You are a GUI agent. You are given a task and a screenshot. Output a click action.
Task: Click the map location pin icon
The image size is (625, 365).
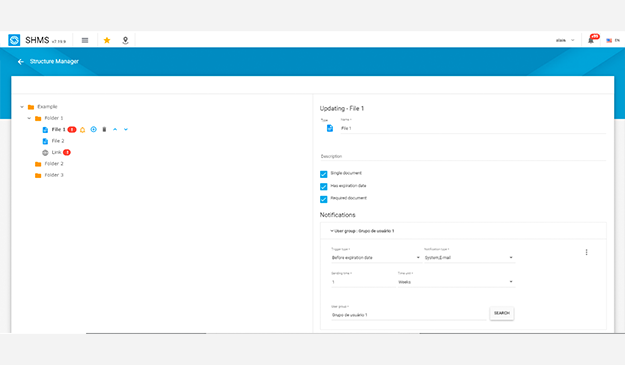click(x=125, y=40)
